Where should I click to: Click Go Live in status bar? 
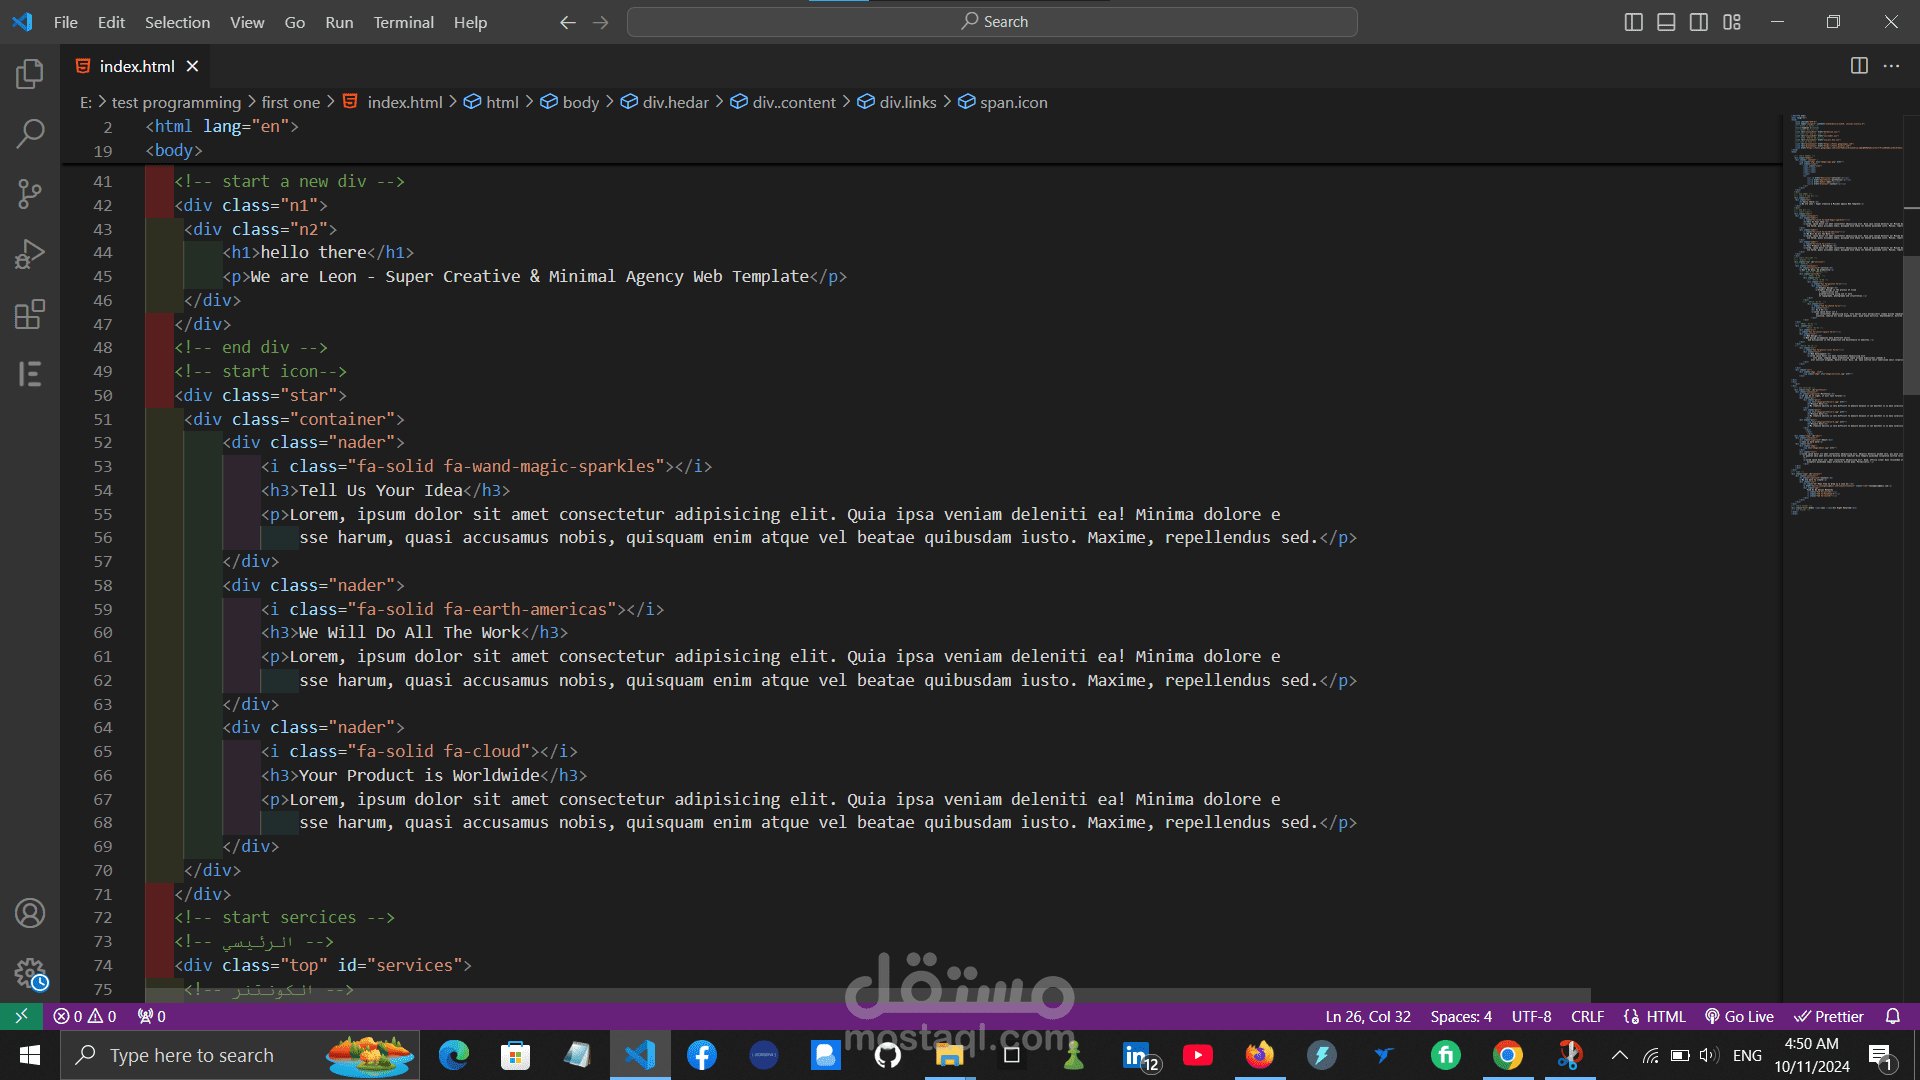[1739, 1016]
